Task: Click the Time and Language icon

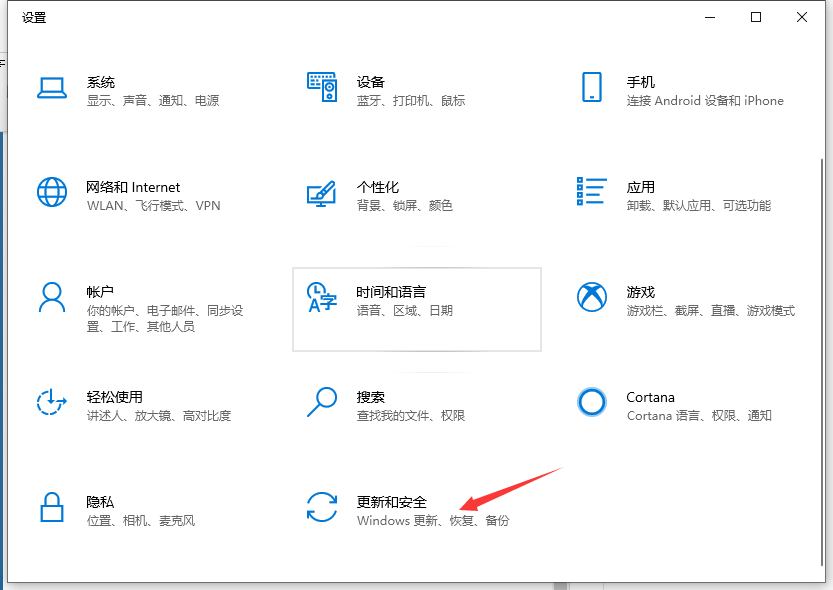Action: 321,297
